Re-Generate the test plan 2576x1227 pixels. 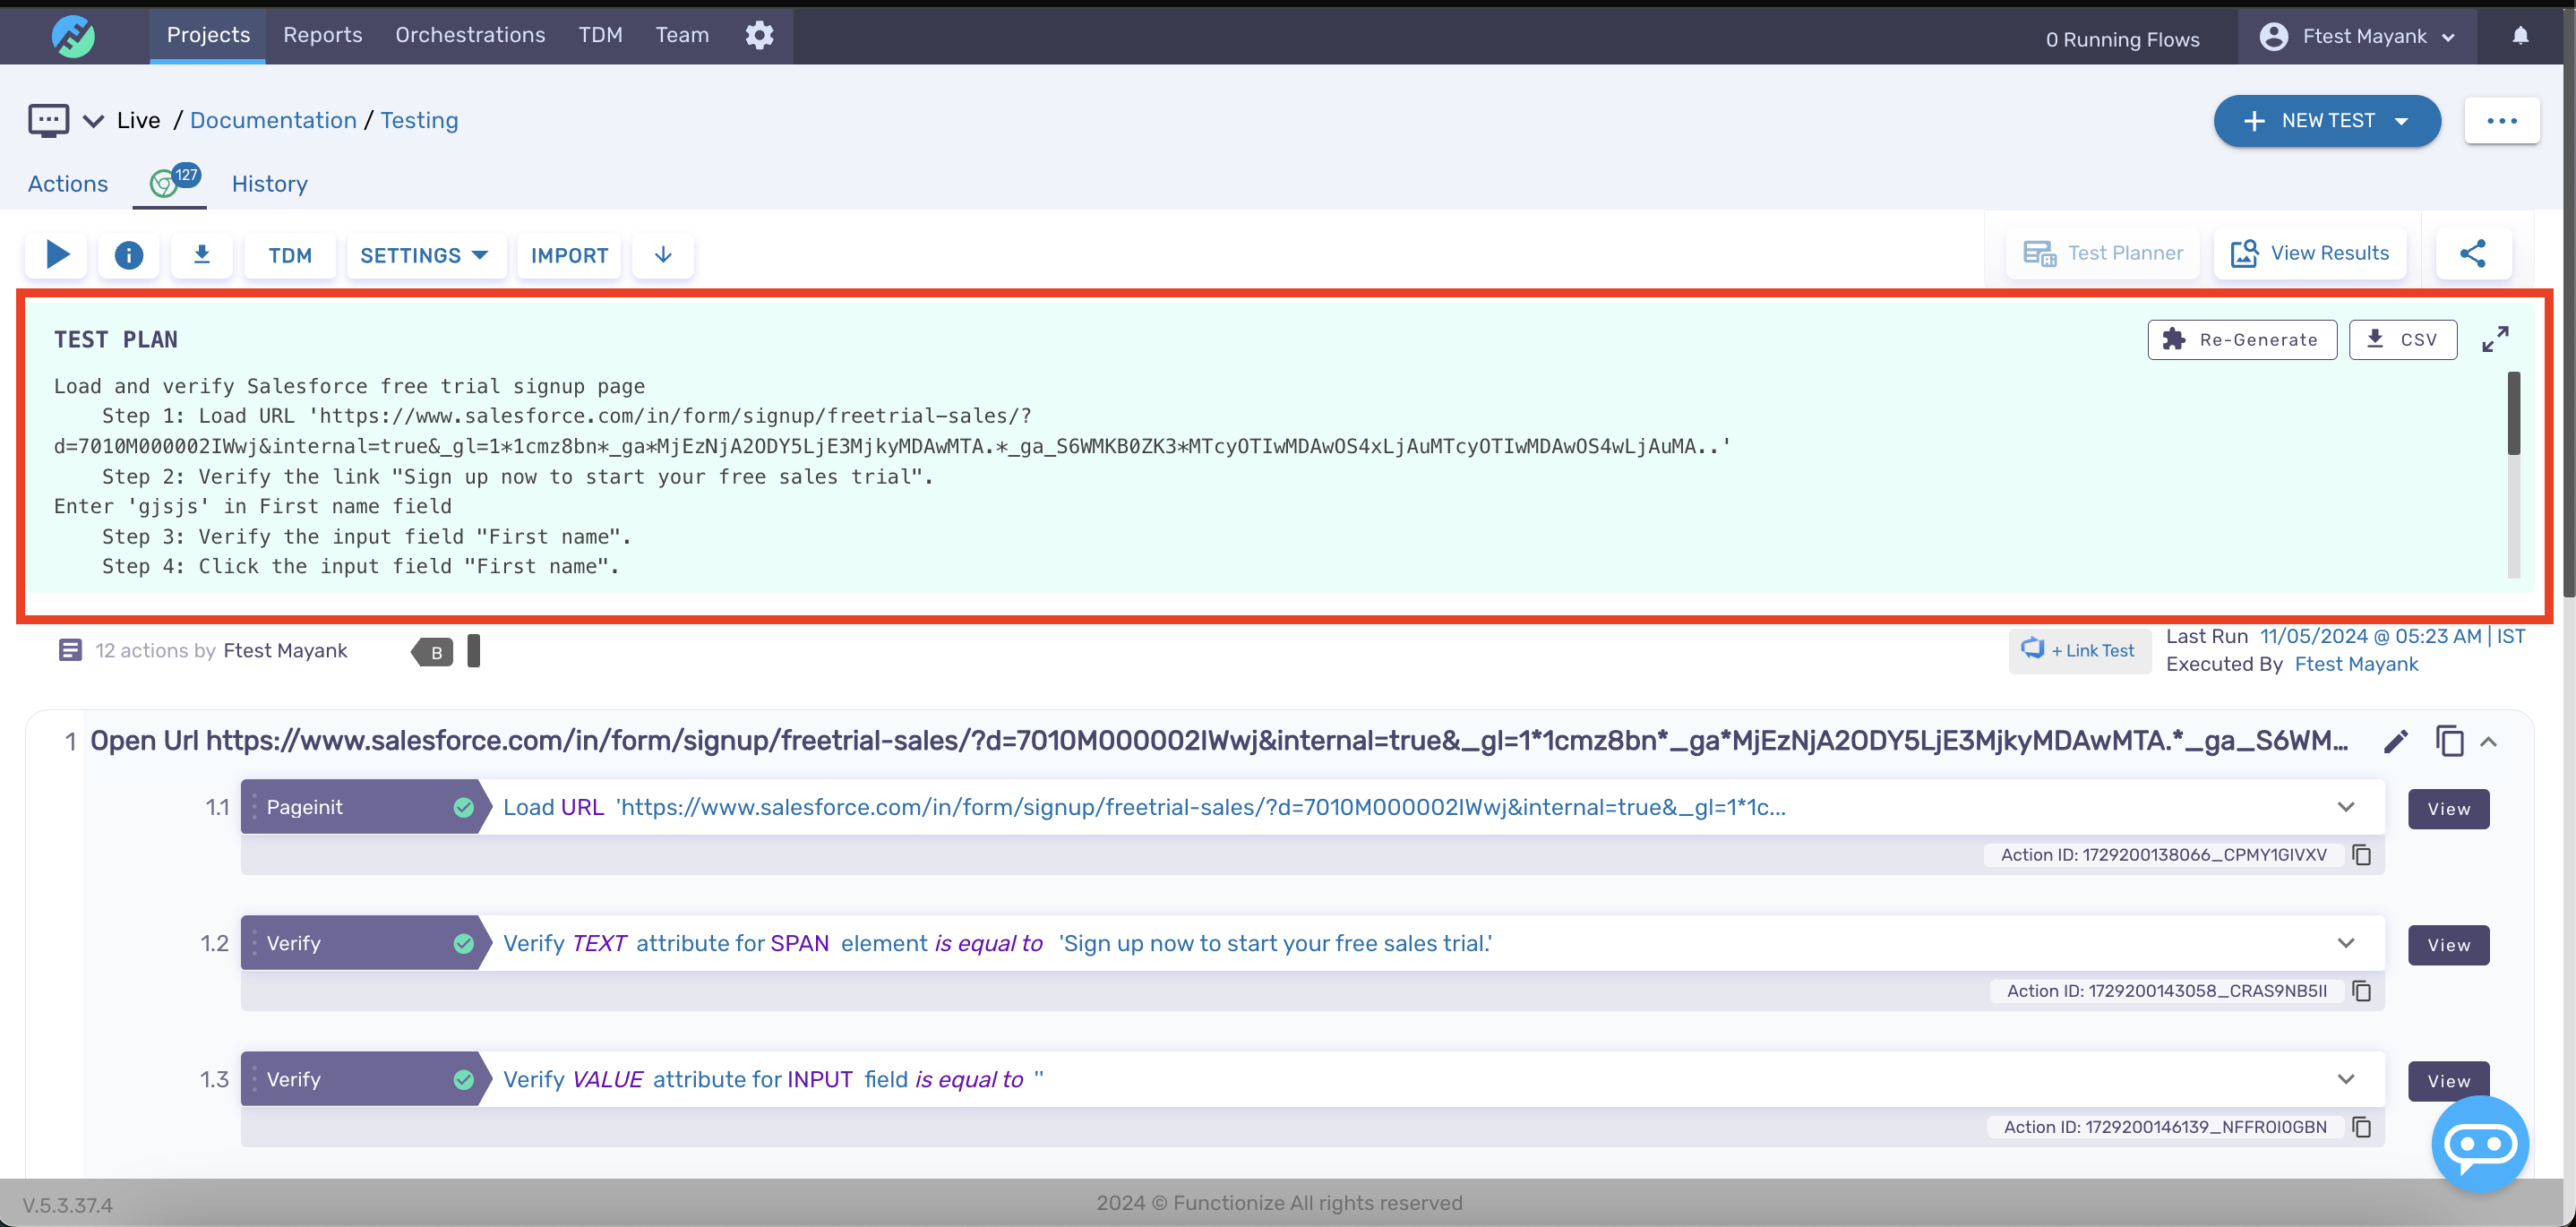pyautogui.click(x=2242, y=339)
